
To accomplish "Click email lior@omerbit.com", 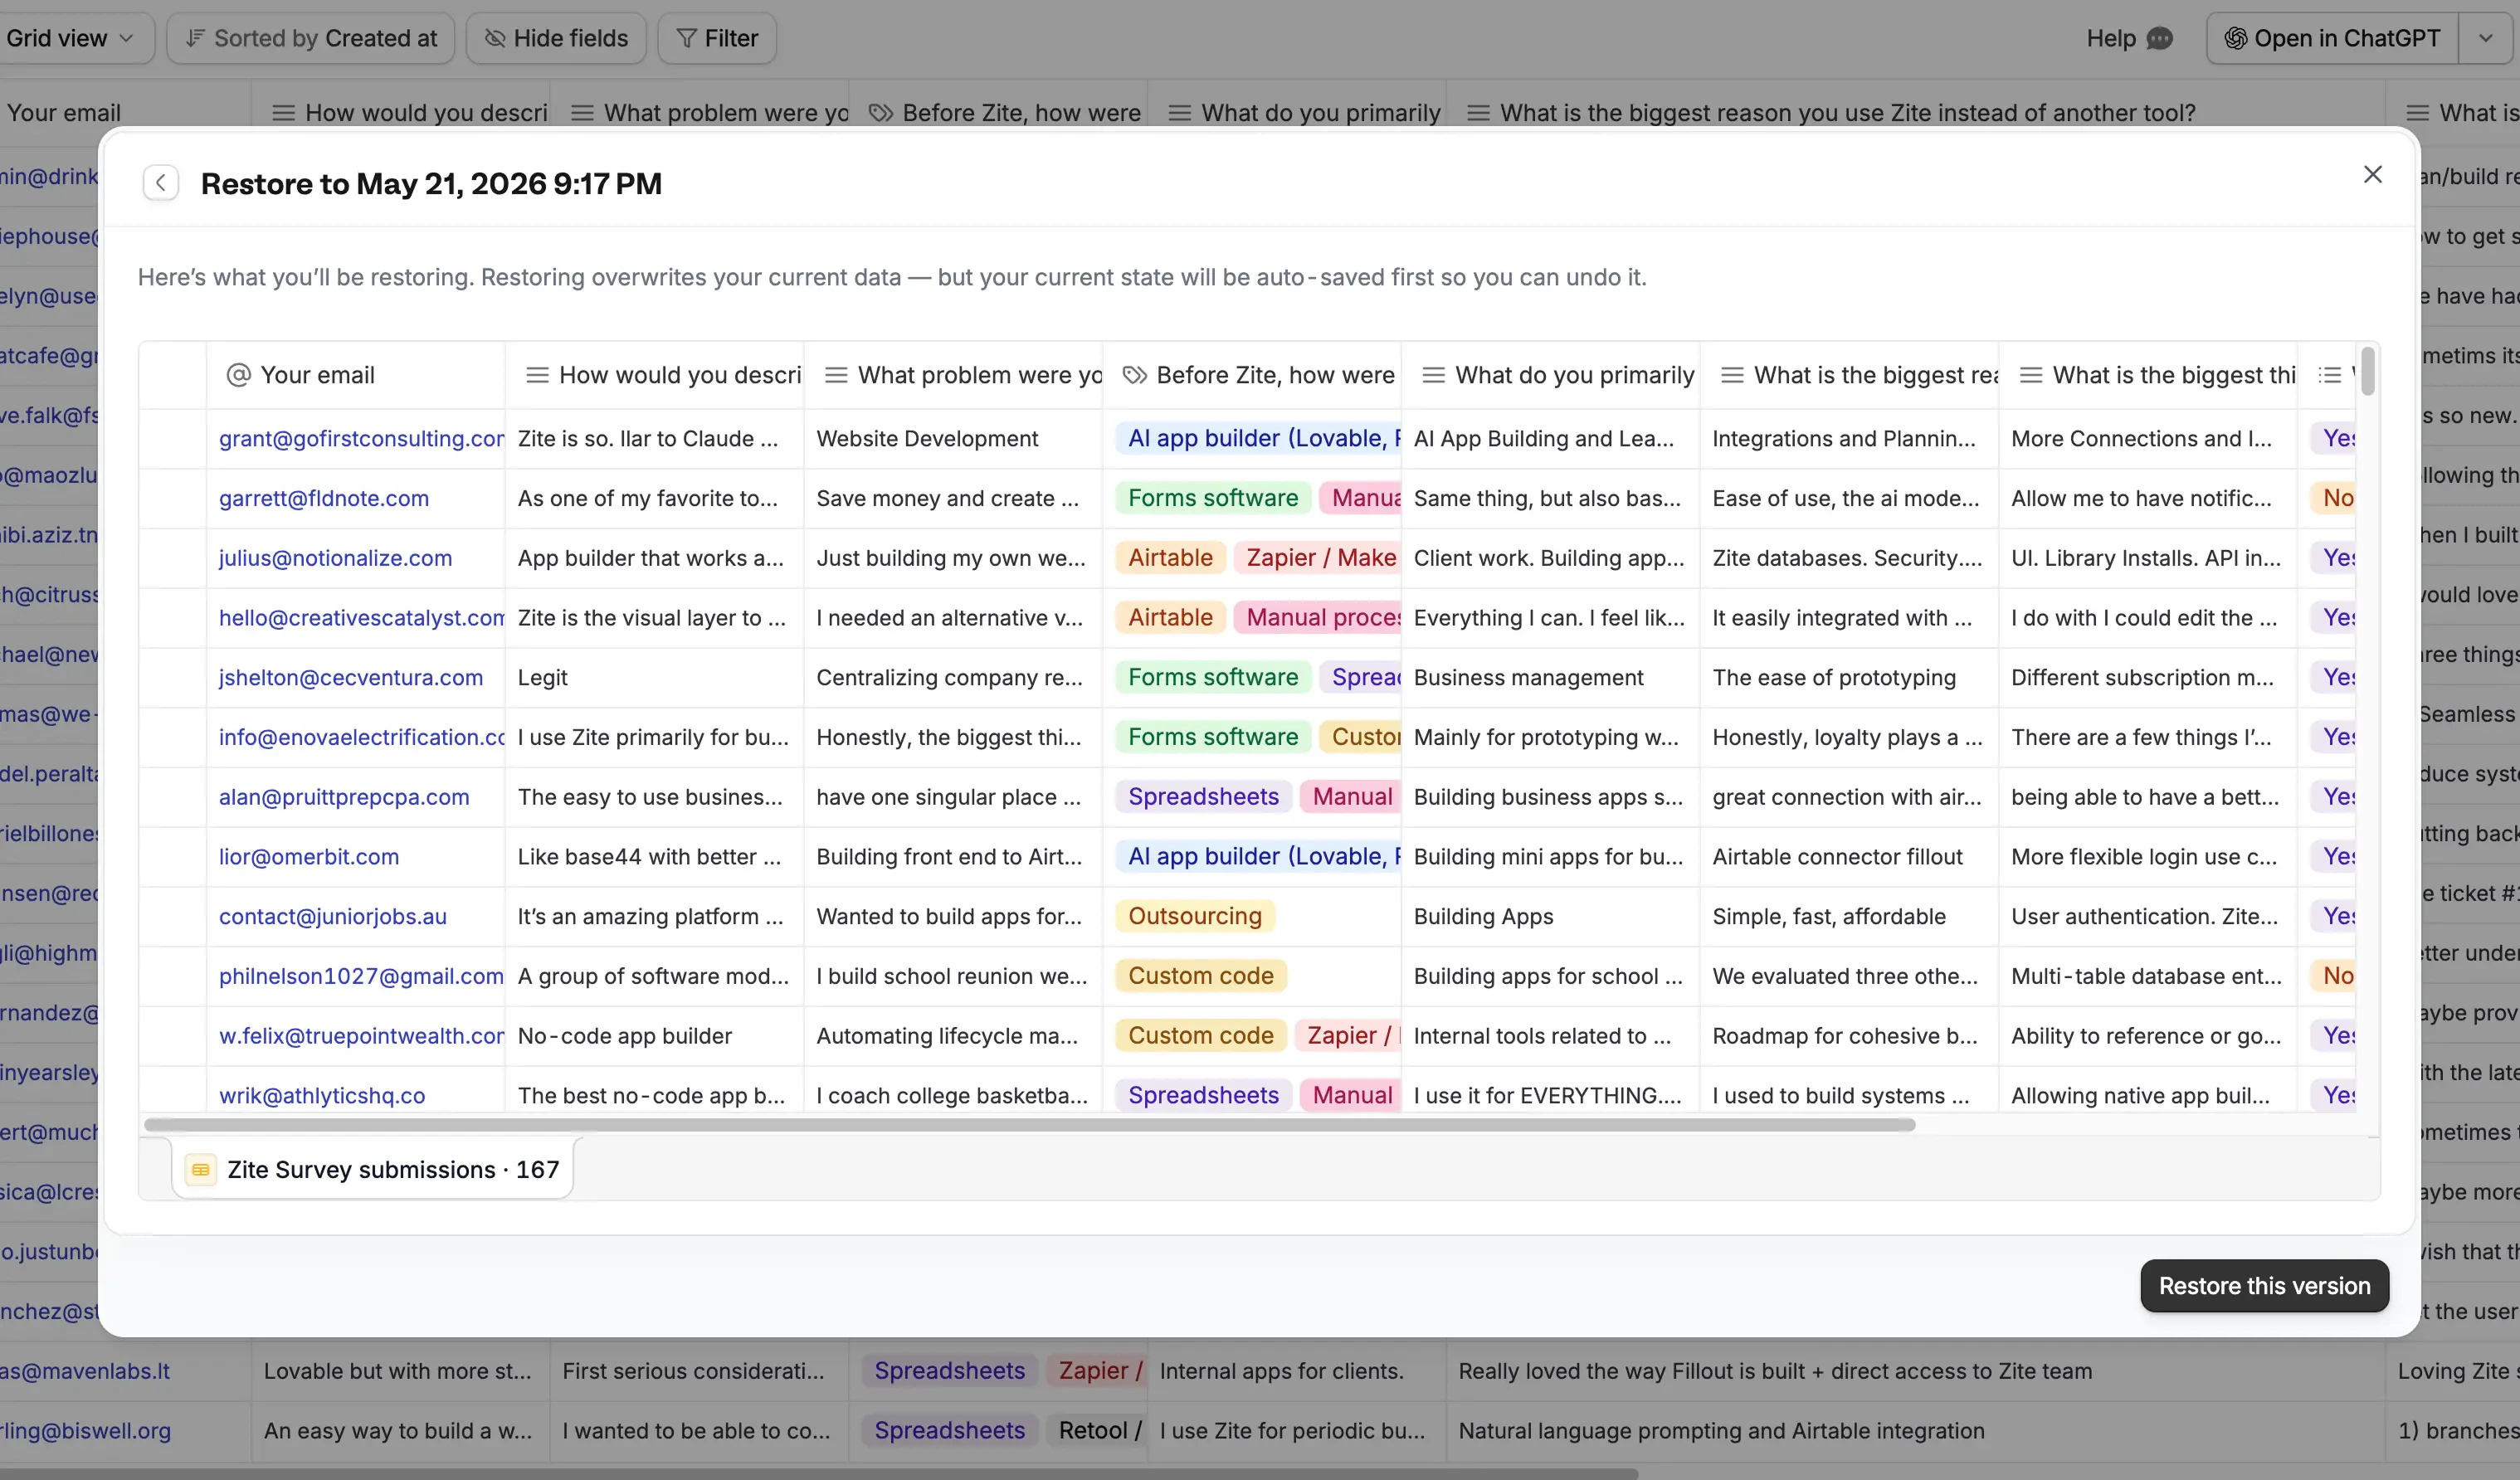I will pyautogui.click(x=309, y=856).
